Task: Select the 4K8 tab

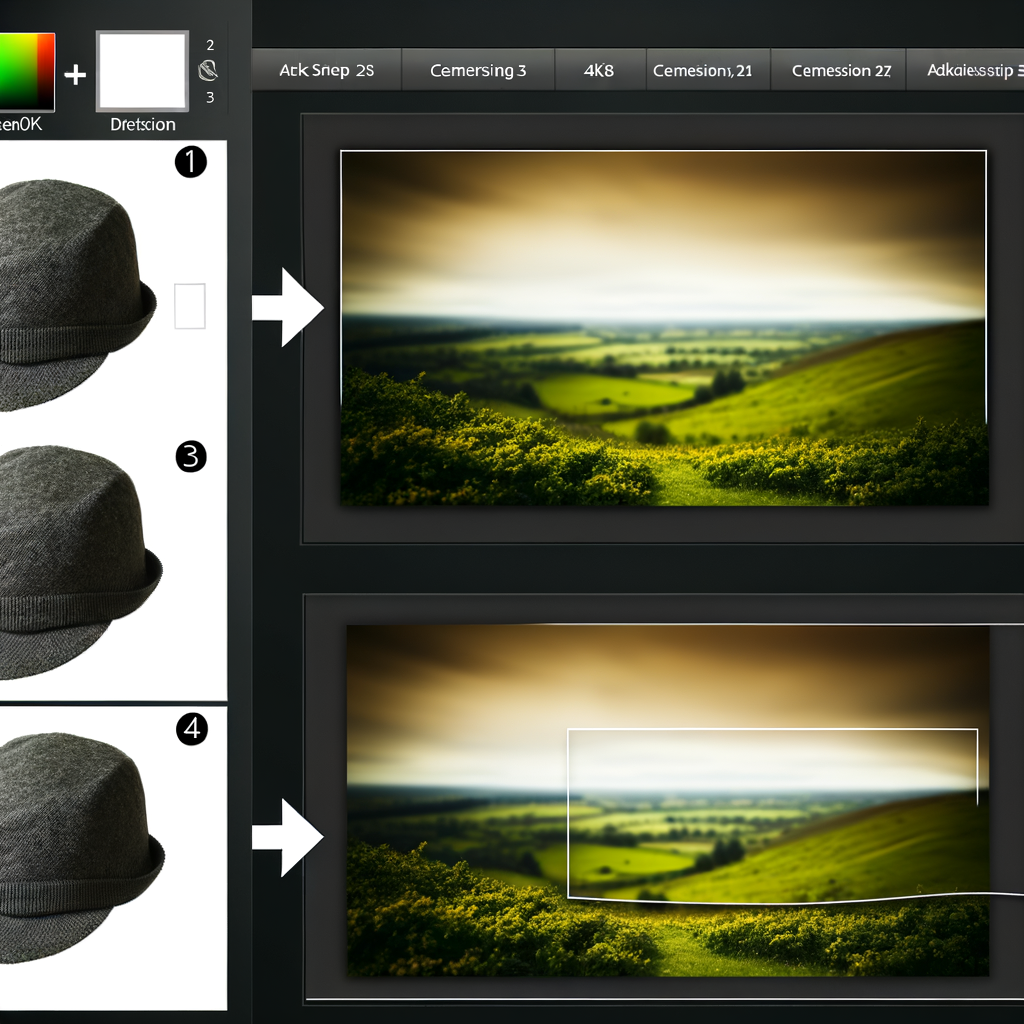Action: 599,71
